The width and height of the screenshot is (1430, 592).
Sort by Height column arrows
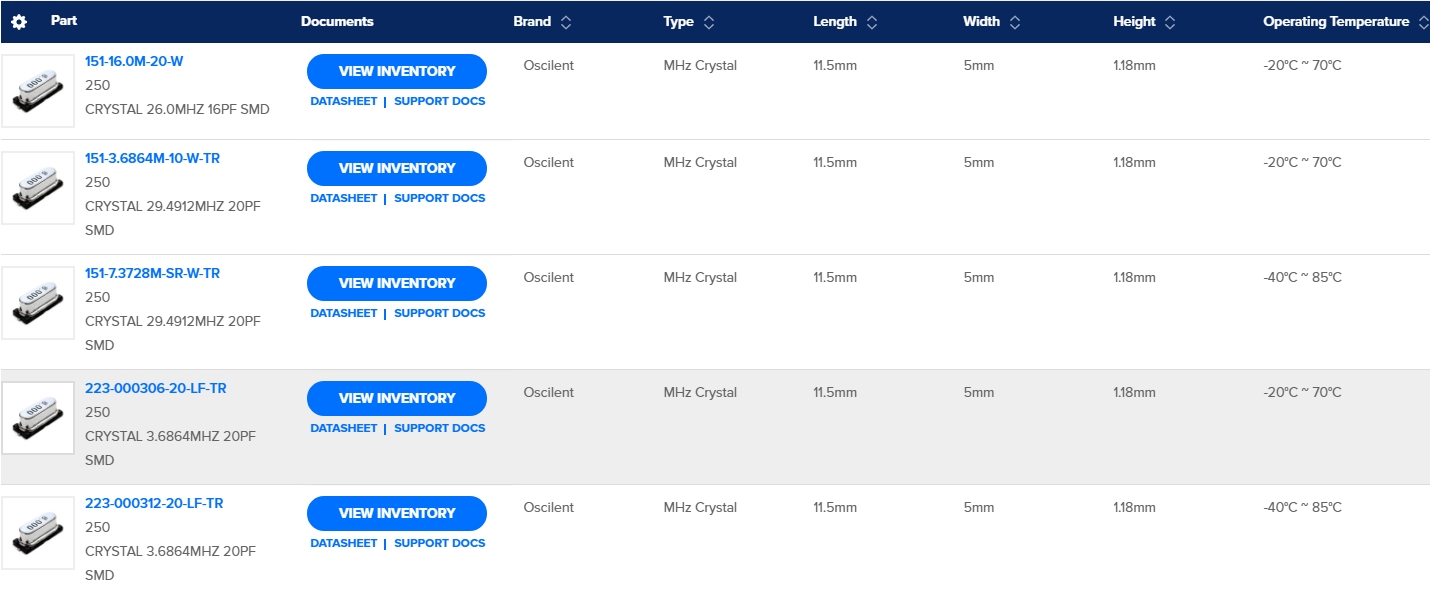[1170, 22]
